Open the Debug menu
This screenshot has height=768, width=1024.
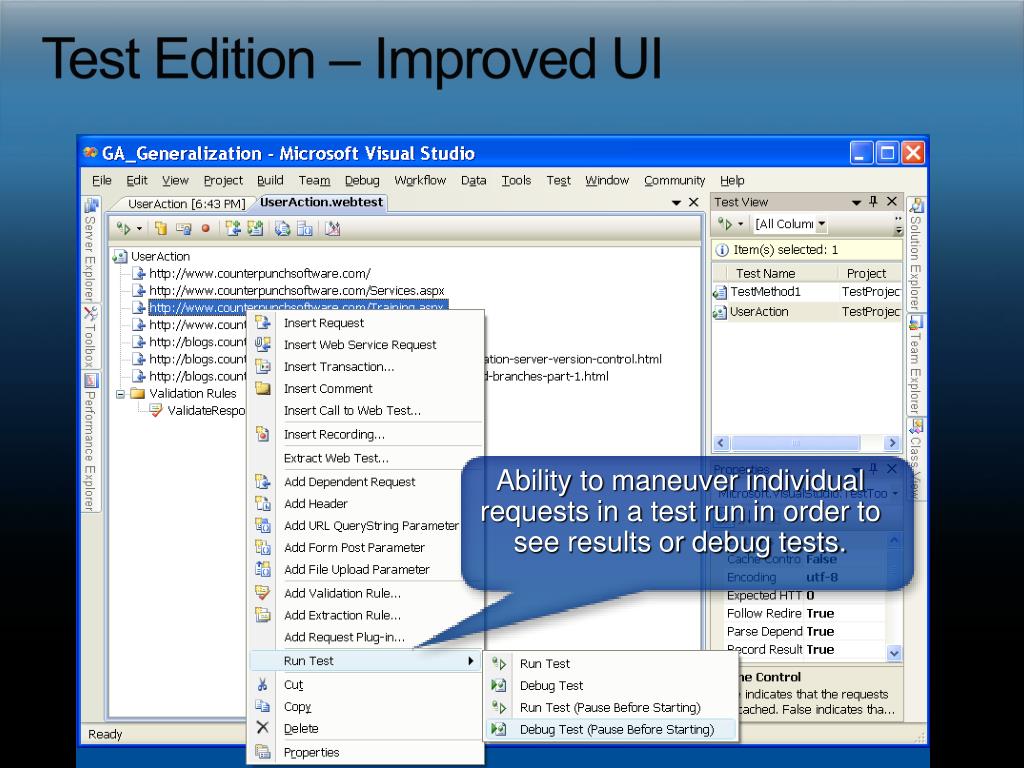(x=362, y=180)
